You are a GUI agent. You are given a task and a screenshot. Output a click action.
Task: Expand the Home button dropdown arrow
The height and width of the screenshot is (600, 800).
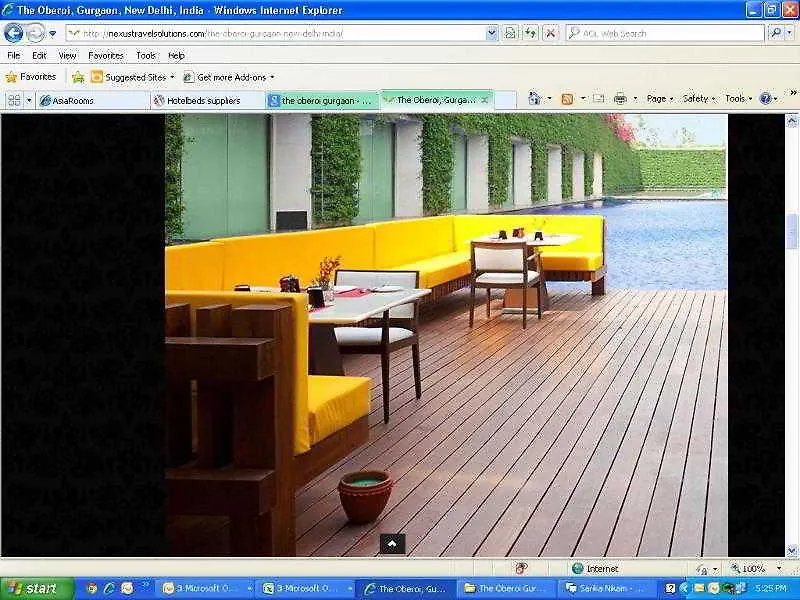(549, 98)
